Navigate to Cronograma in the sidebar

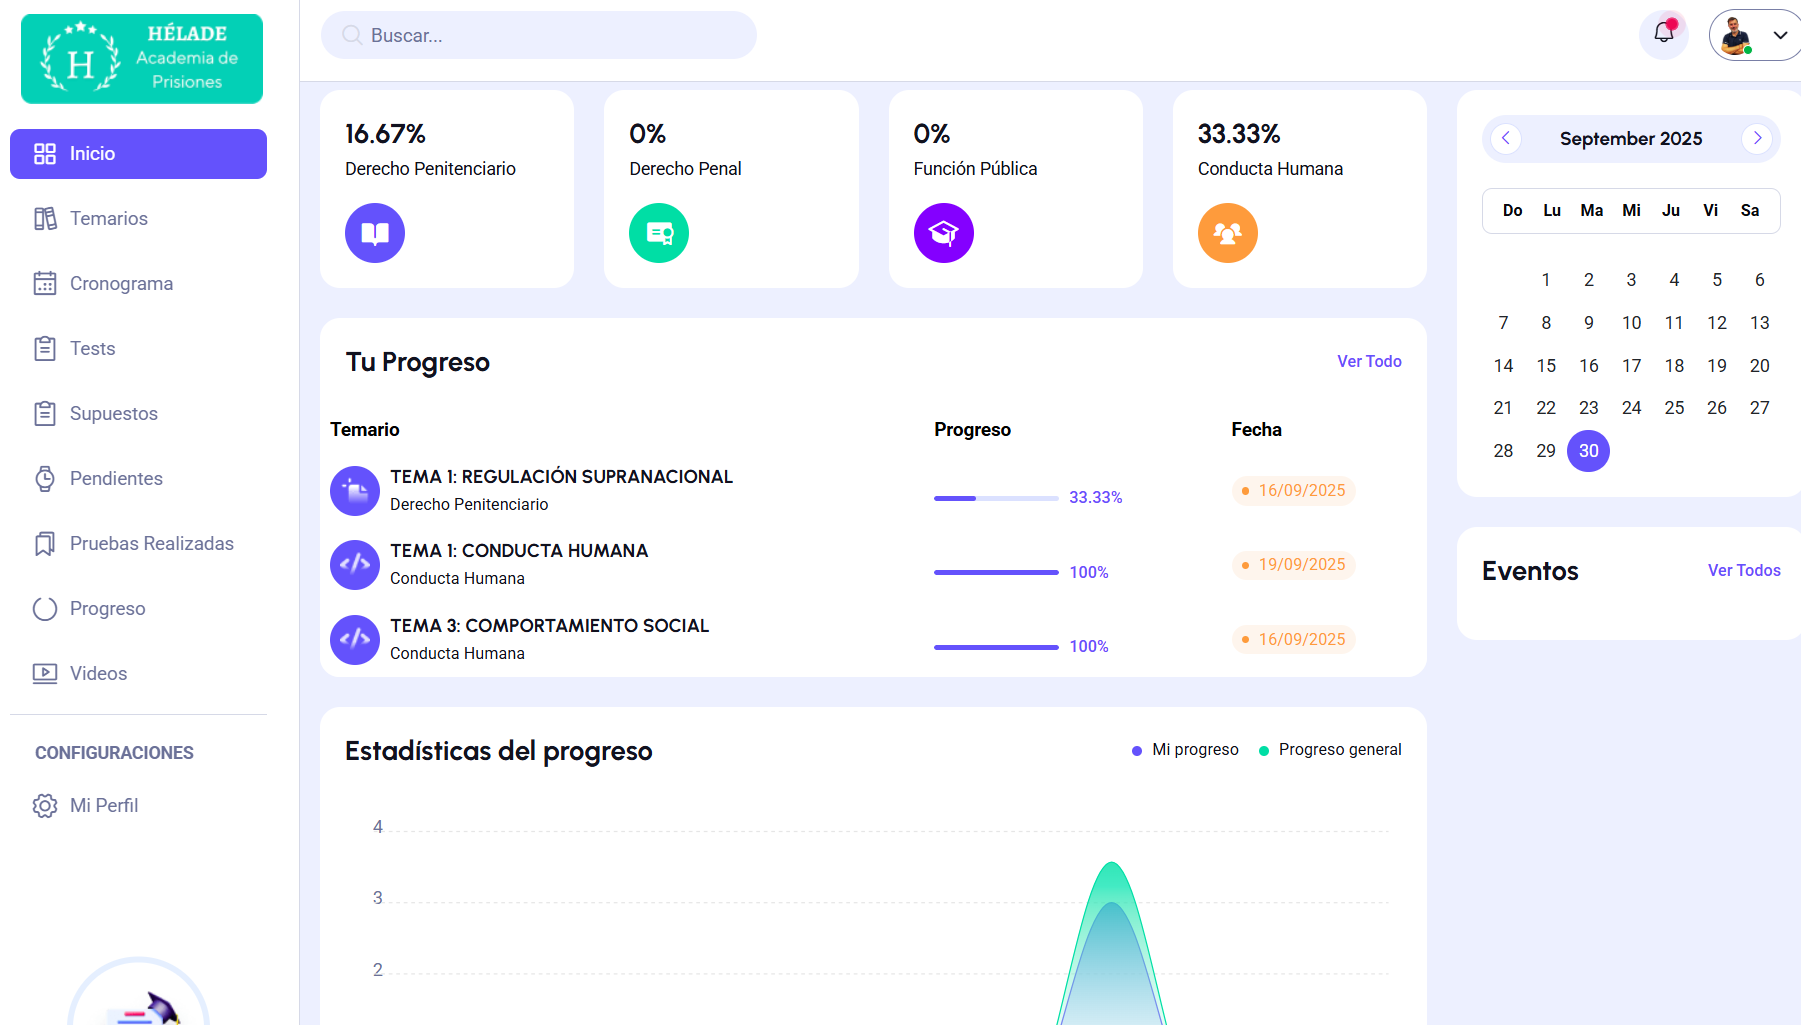(x=121, y=284)
